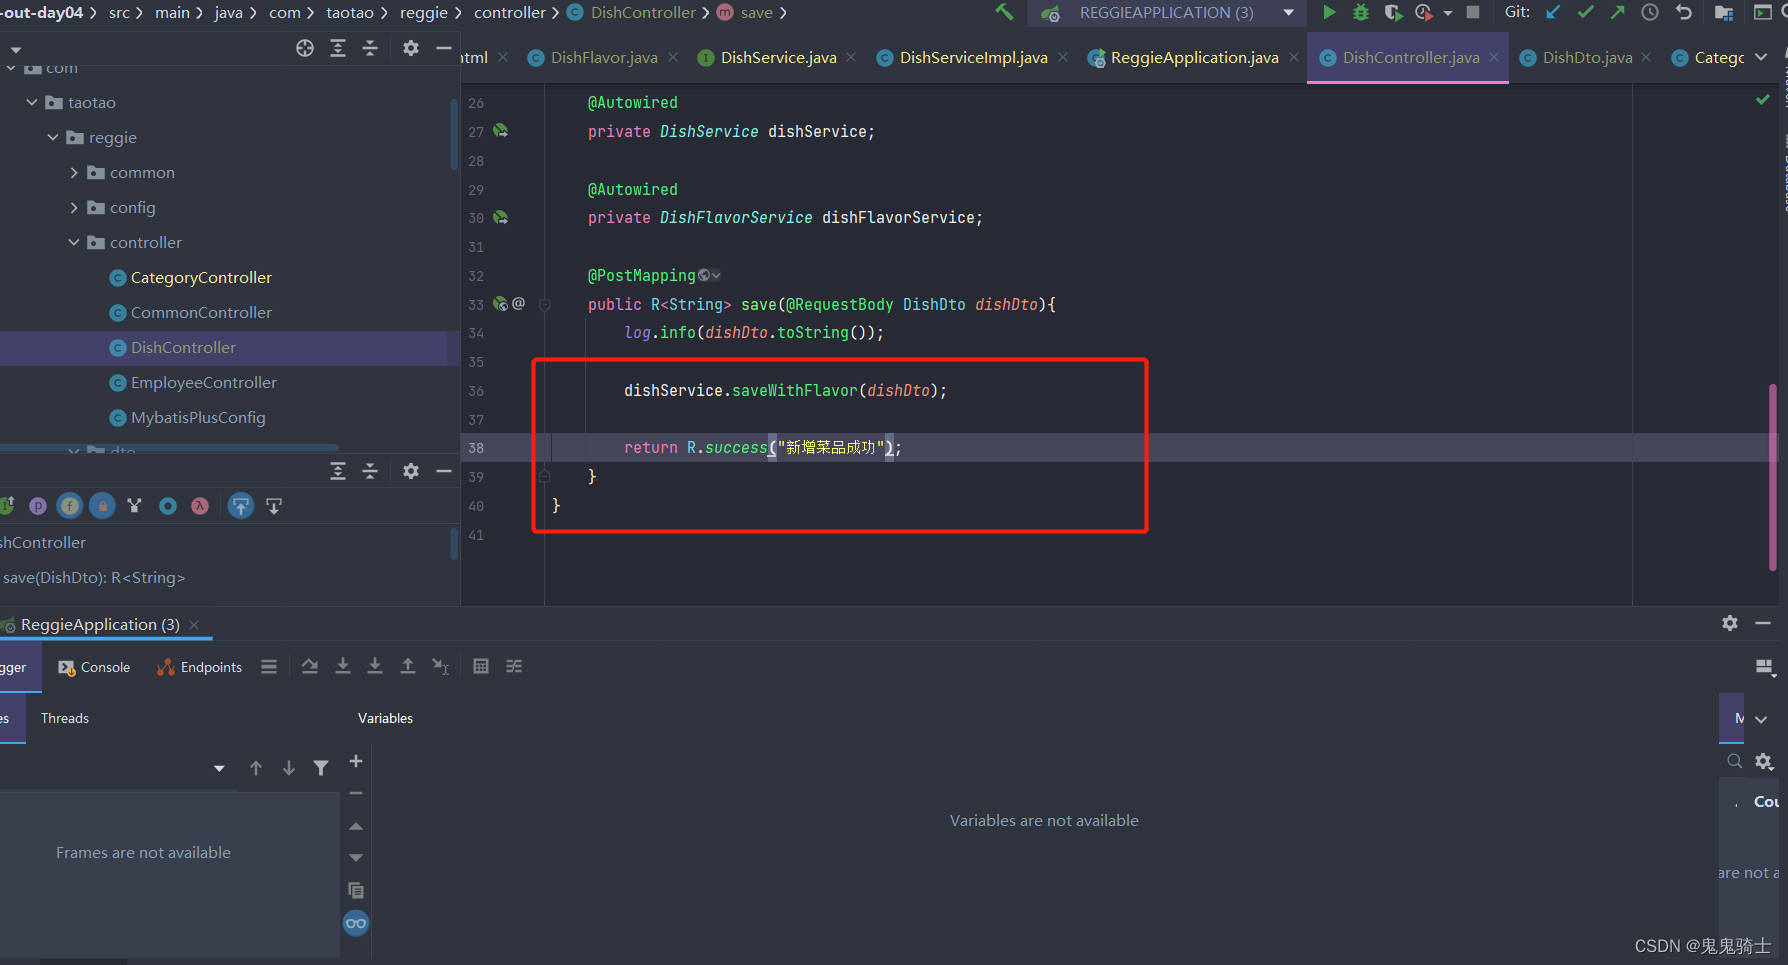Open EmployeeController in project tree
Image resolution: width=1788 pixels, height=965 pixels.
pos(204,382)
